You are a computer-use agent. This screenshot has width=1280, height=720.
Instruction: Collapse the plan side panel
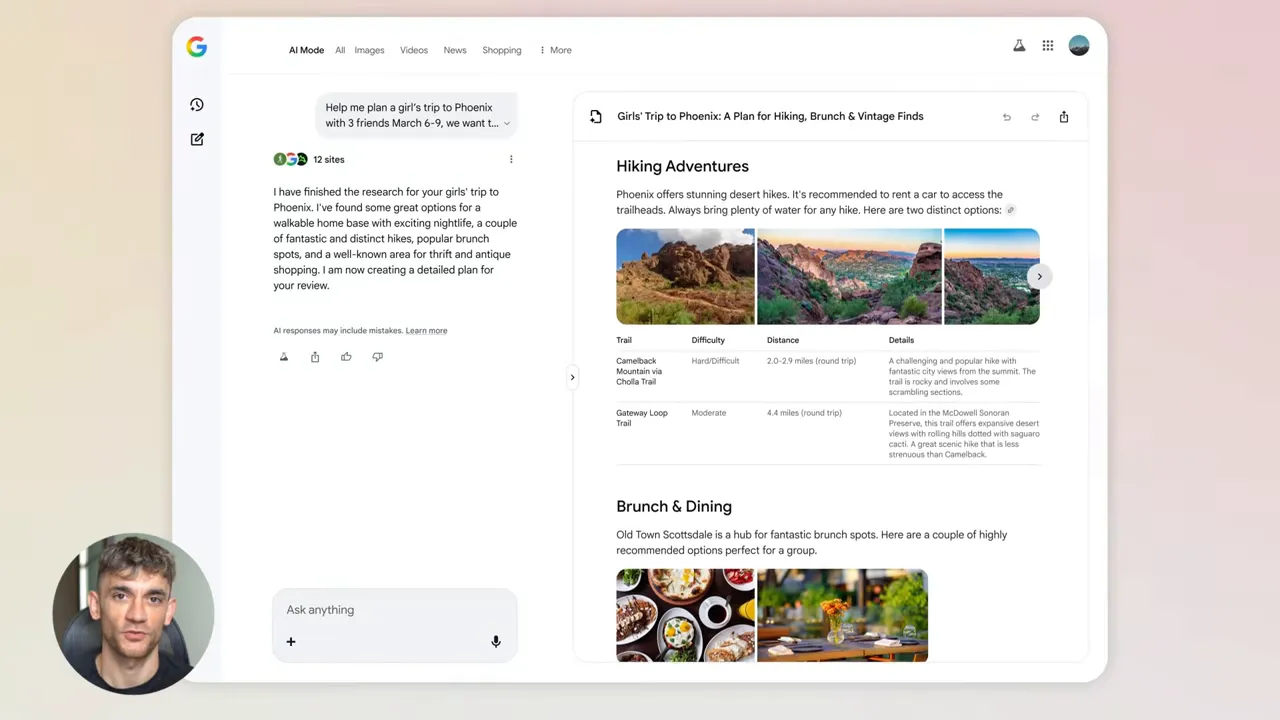(x=572, y=377)
